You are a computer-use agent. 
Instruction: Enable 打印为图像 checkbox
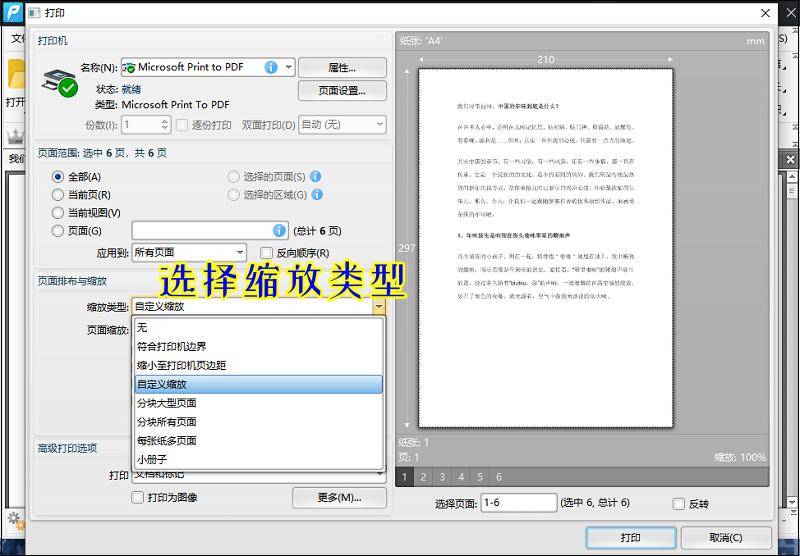coord(137,497)
